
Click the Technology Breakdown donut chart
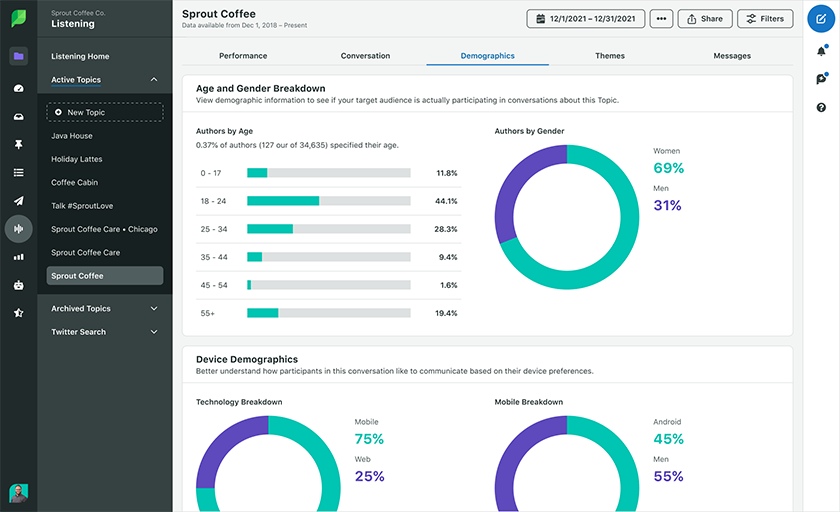pyautogui.click(x=268, y=464)
